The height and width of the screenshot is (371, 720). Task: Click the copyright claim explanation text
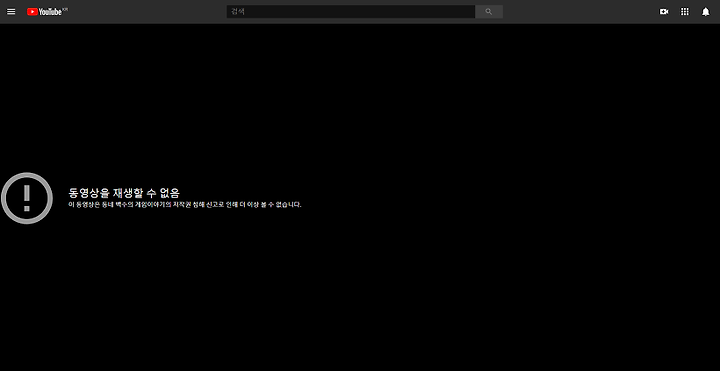[x=185, y=205]
